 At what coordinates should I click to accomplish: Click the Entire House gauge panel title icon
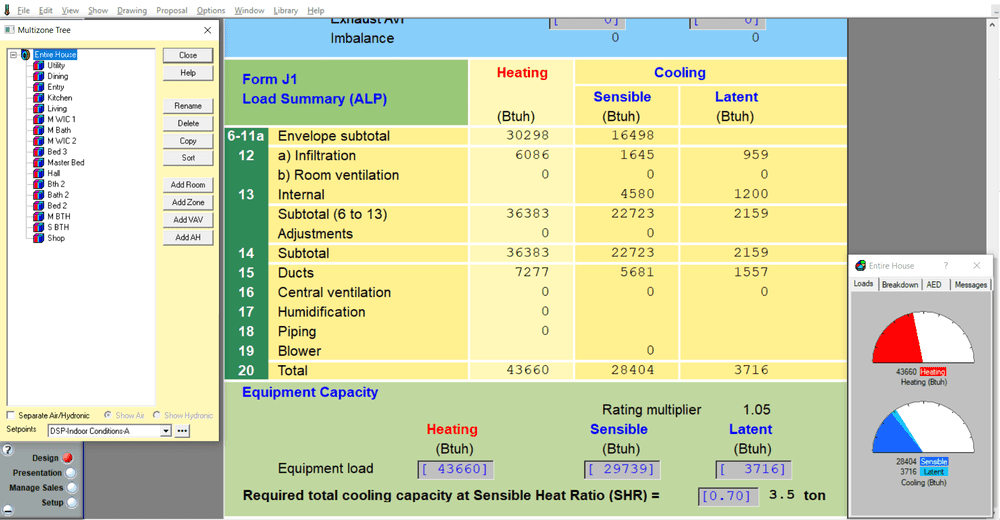pyautogui.click(x=860, y=265)
